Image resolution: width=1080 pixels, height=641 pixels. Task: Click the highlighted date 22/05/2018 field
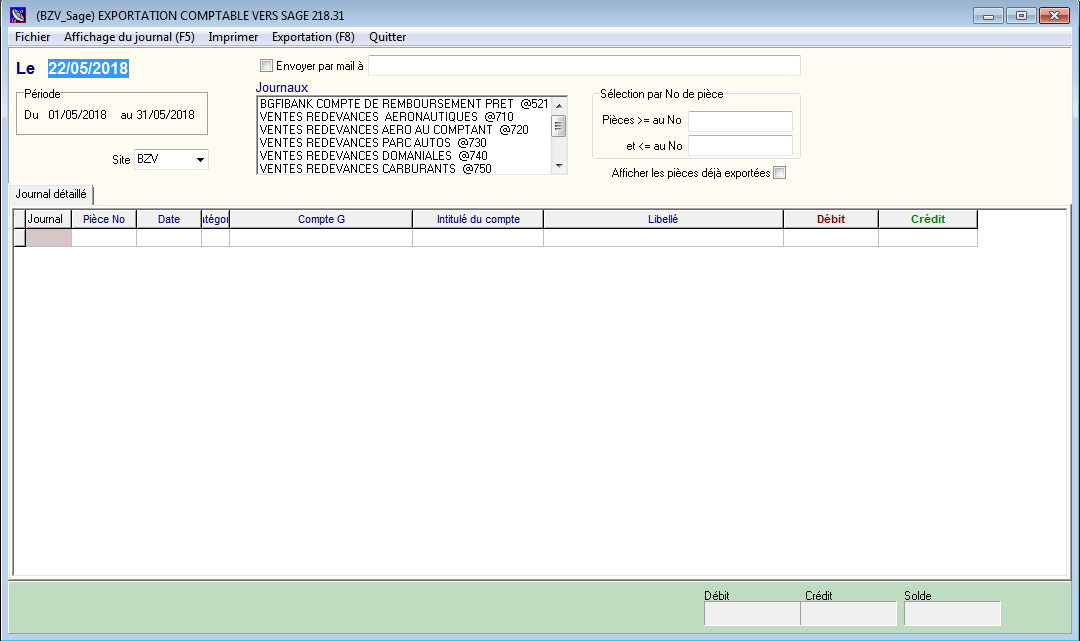tap(88, 68)
